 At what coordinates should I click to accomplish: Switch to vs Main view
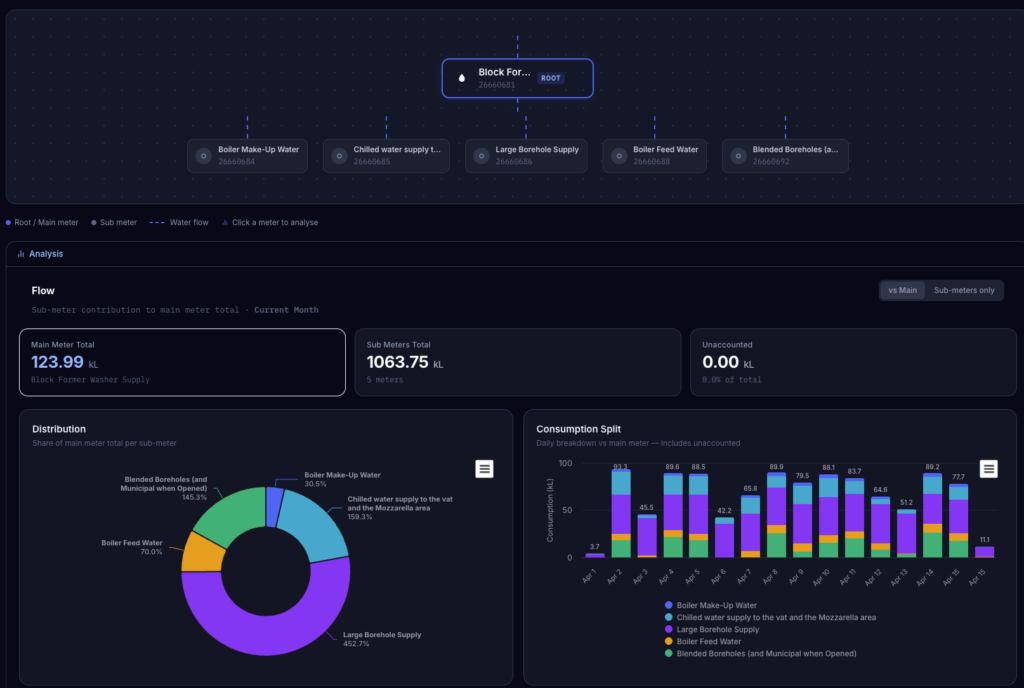point(903,290)
